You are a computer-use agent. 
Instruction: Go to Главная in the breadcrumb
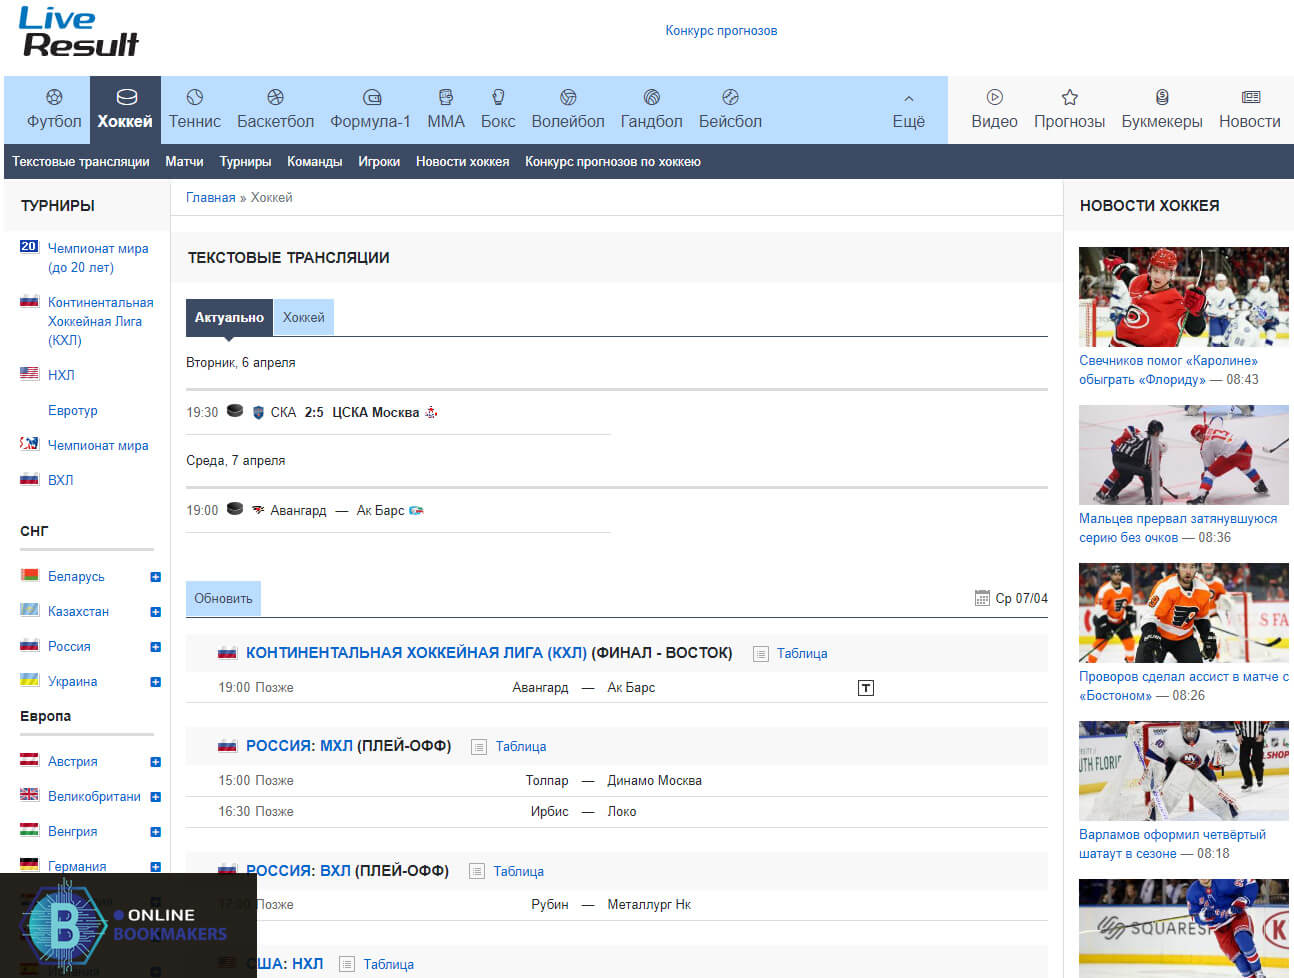tap(211, 198)
